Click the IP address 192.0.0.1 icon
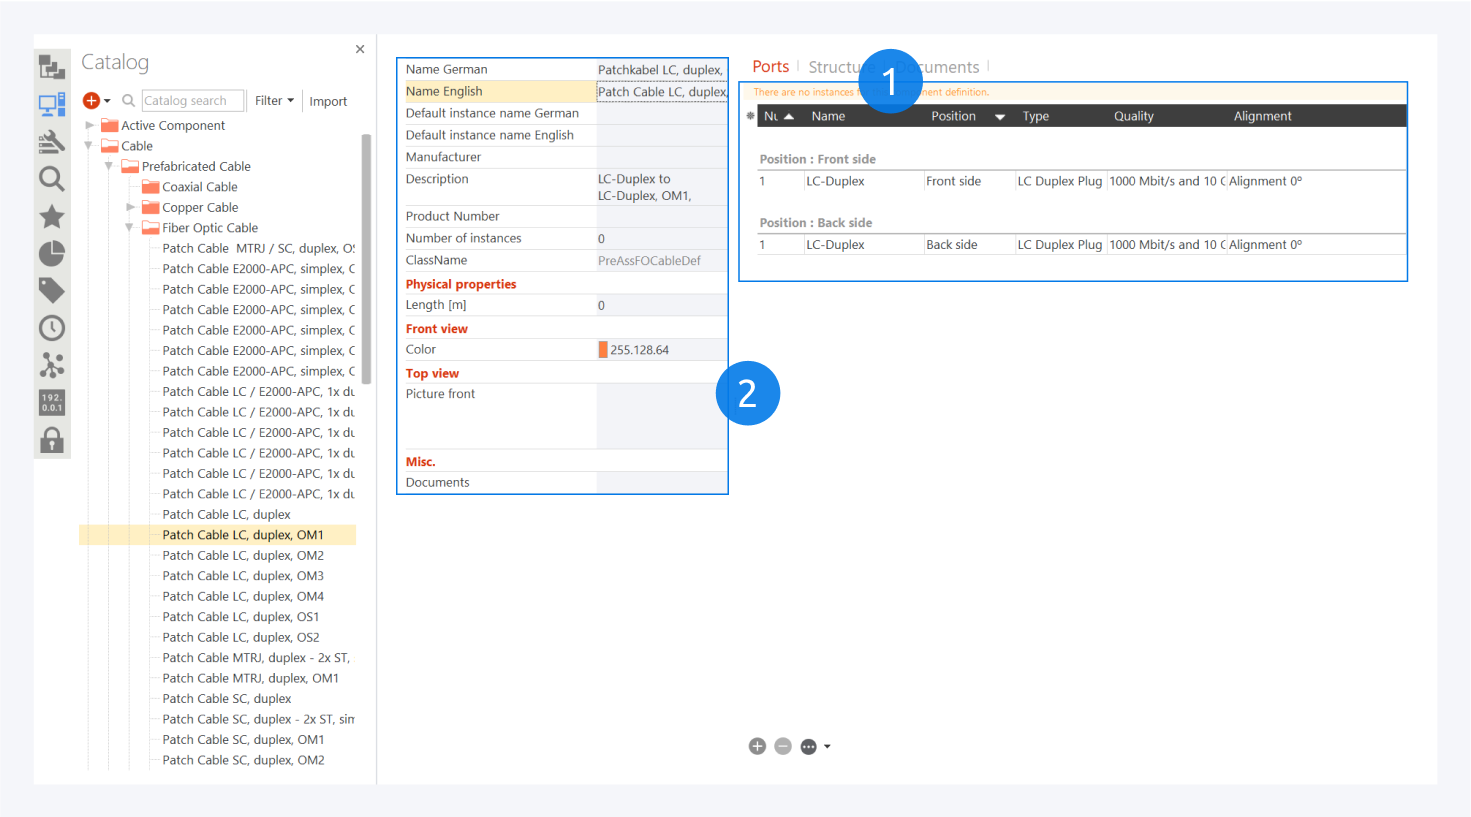 tap(51, 402)
